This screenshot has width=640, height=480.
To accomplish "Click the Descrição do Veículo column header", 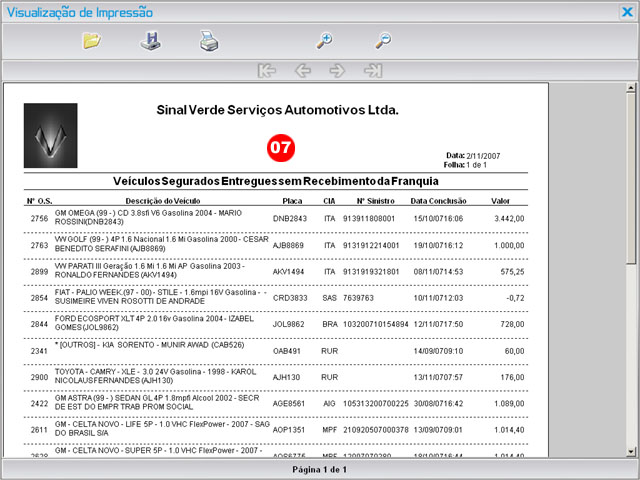I will click(163, 201).
